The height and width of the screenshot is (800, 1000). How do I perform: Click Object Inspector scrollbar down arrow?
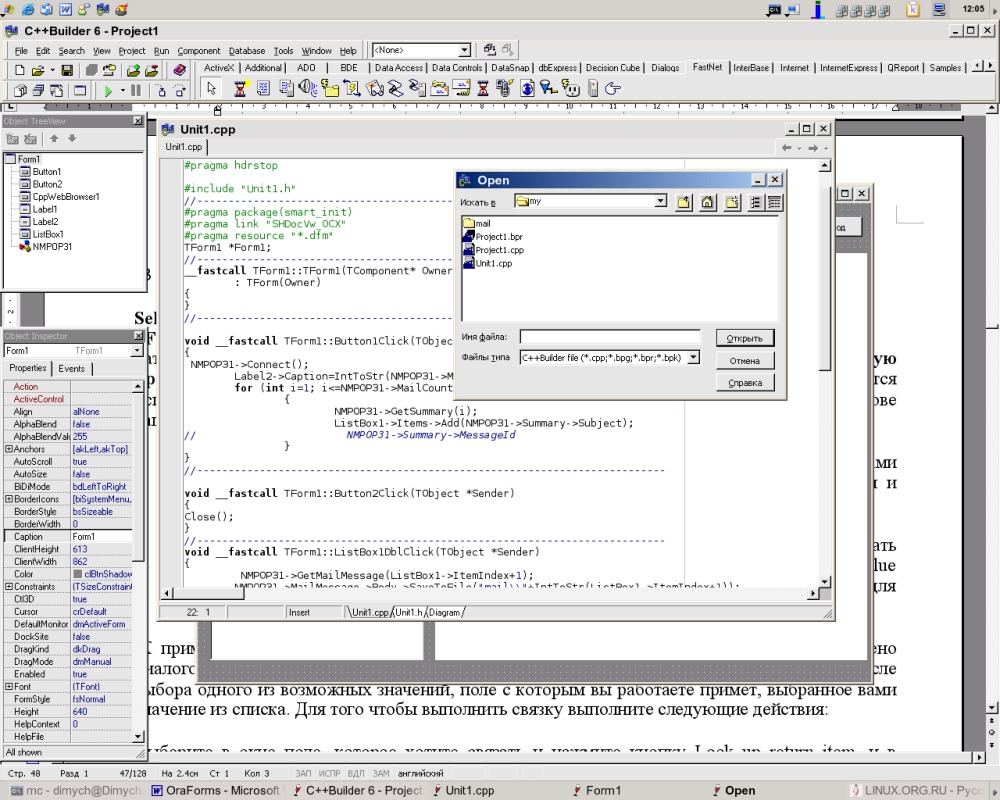(x=138, y=736)
